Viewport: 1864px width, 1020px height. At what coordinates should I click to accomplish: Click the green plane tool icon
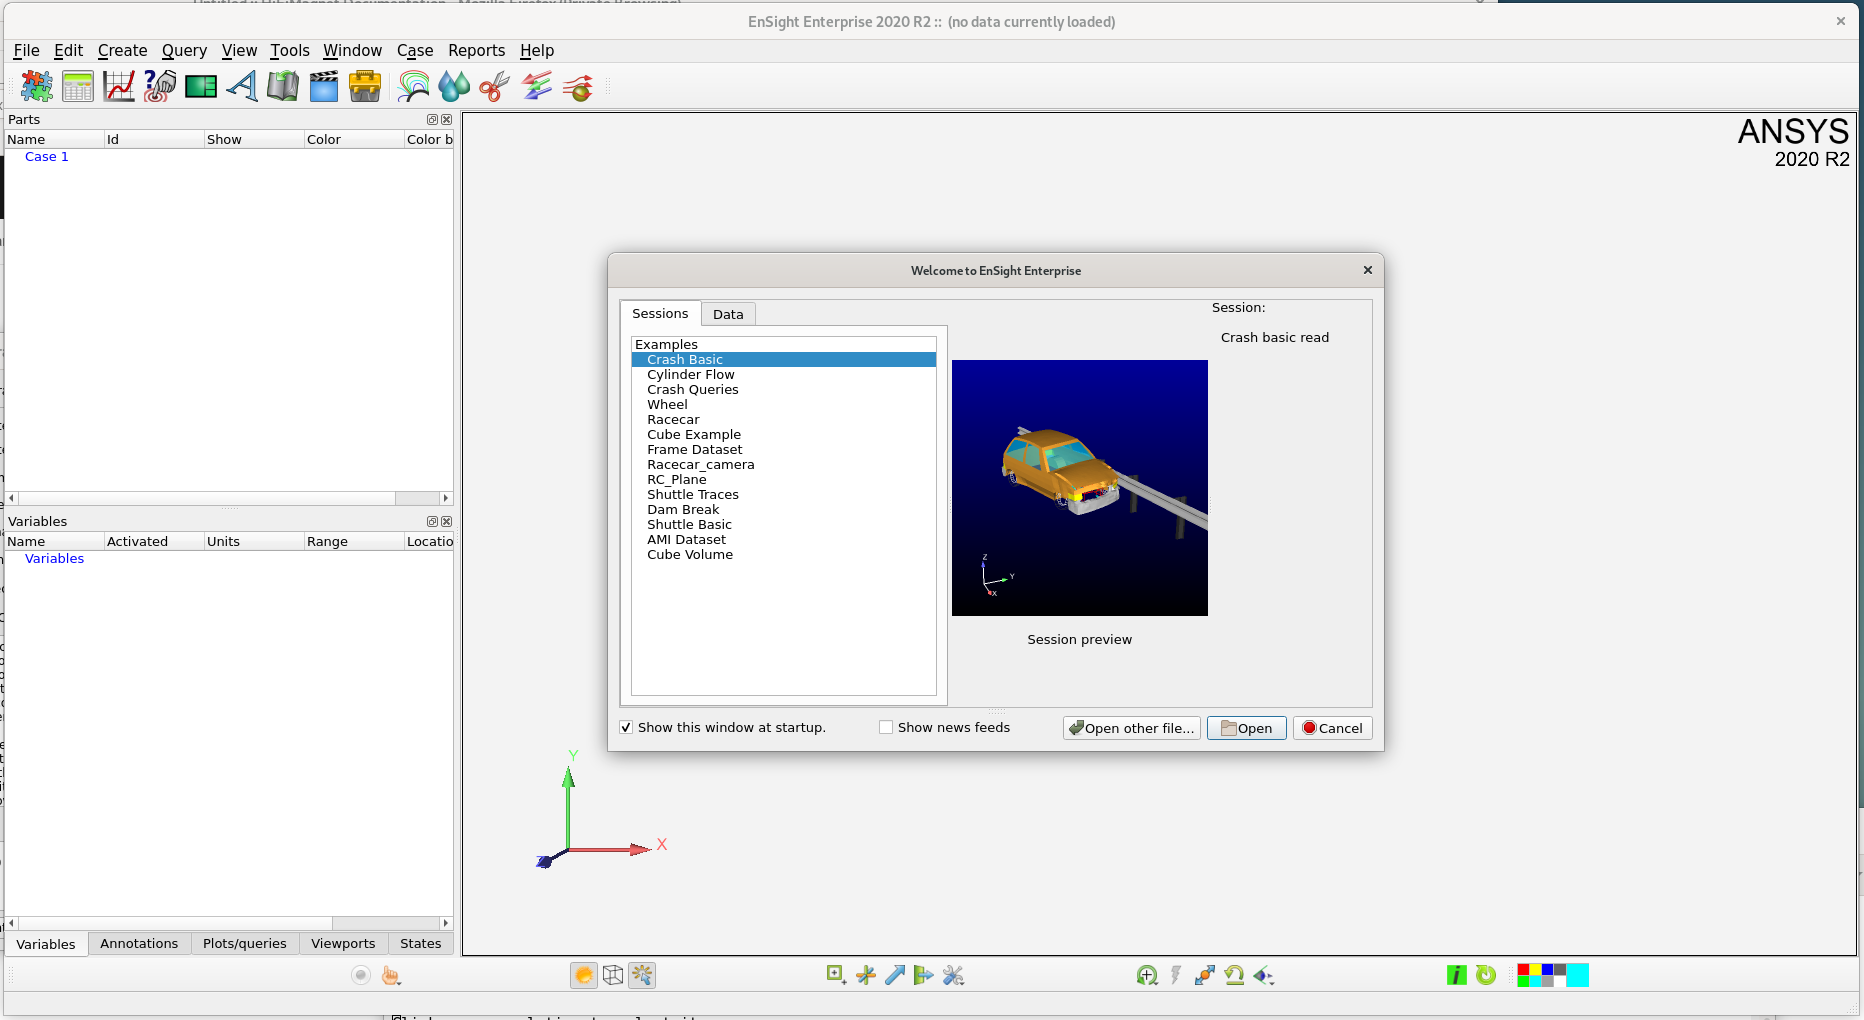point(924,975)
